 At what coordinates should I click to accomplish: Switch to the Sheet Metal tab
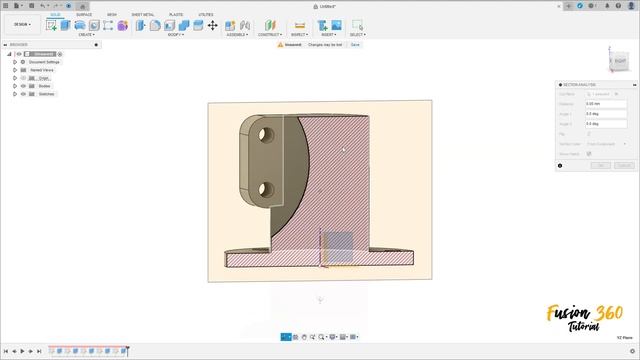(x=143, y=15)
